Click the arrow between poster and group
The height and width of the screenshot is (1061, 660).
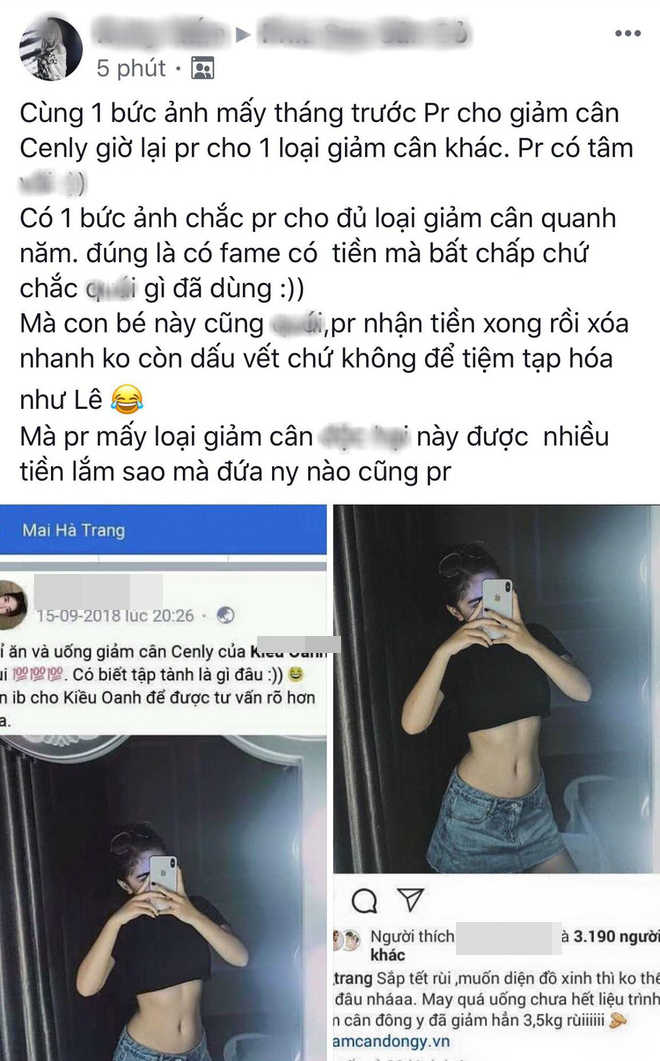(244, 35)
